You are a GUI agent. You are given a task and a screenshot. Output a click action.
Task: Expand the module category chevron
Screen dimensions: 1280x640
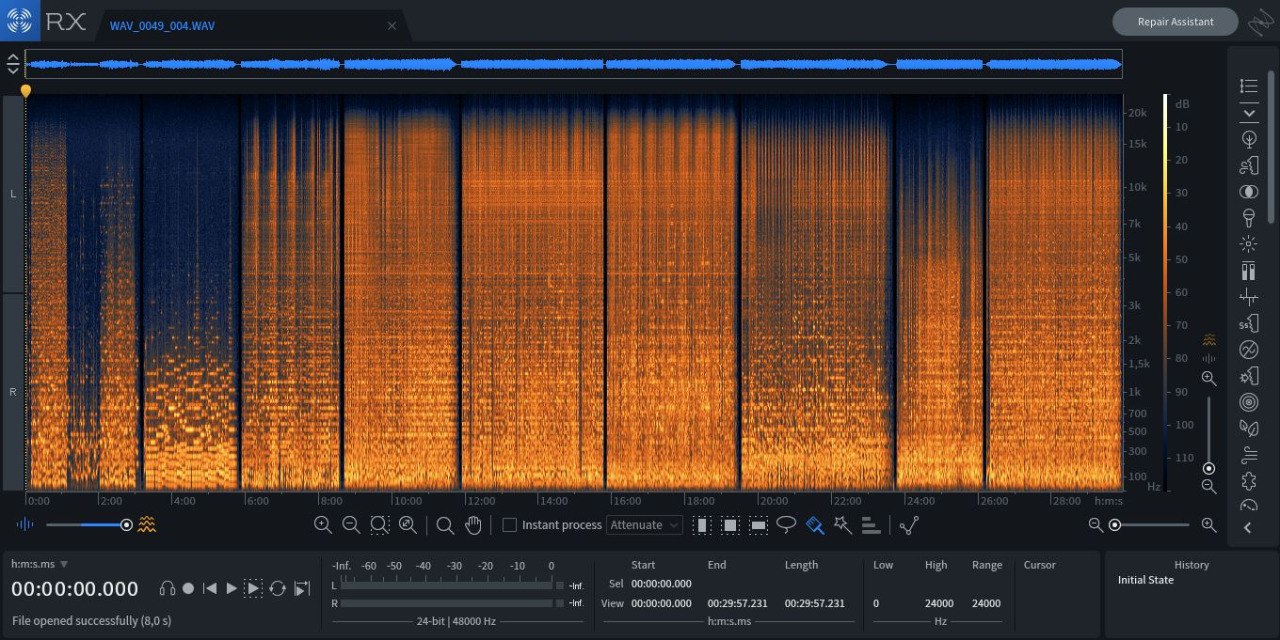pyautogui.click(x=1248, y=114)
